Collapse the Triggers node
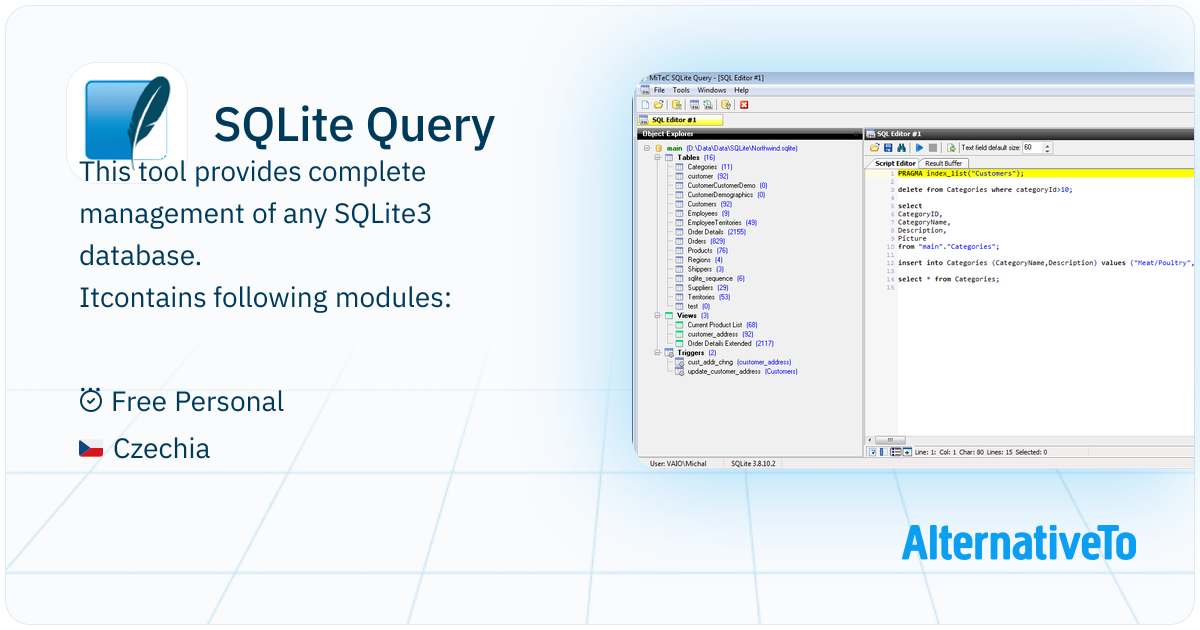1200x630 pixels. (x=658, y=352)
